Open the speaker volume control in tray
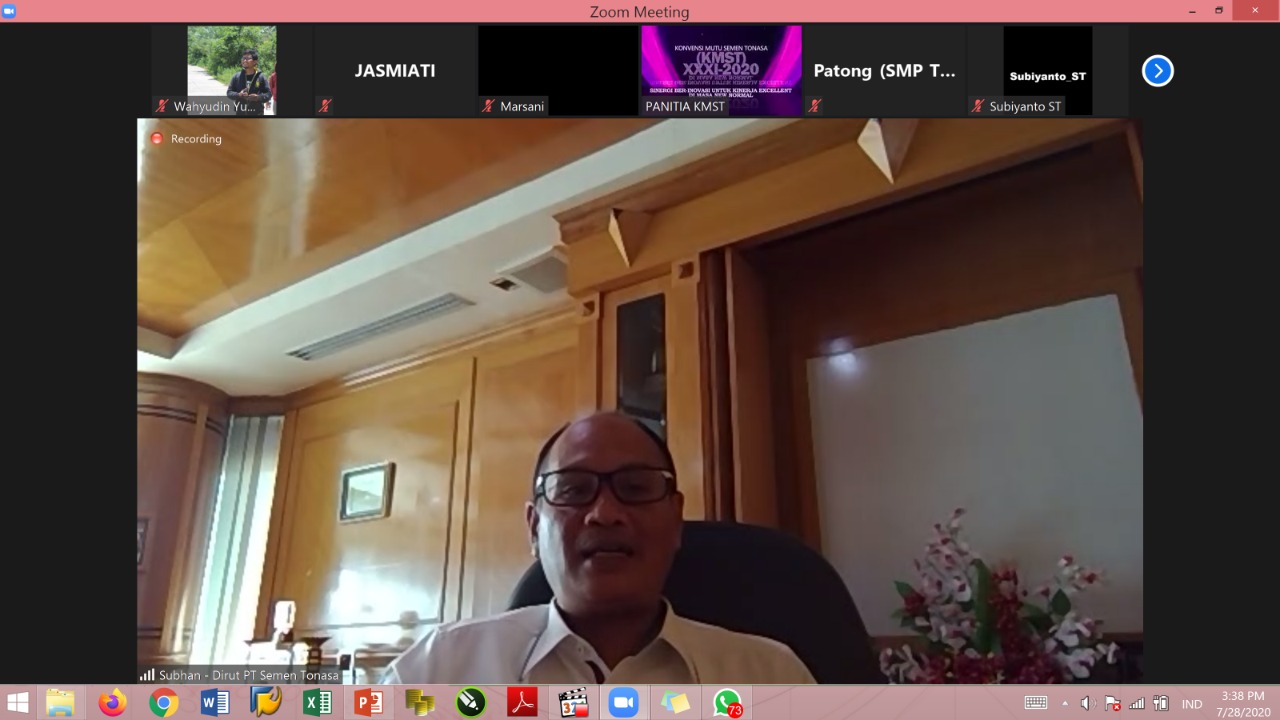This screenshot has width=1280, height=720. coord(1087,703)
